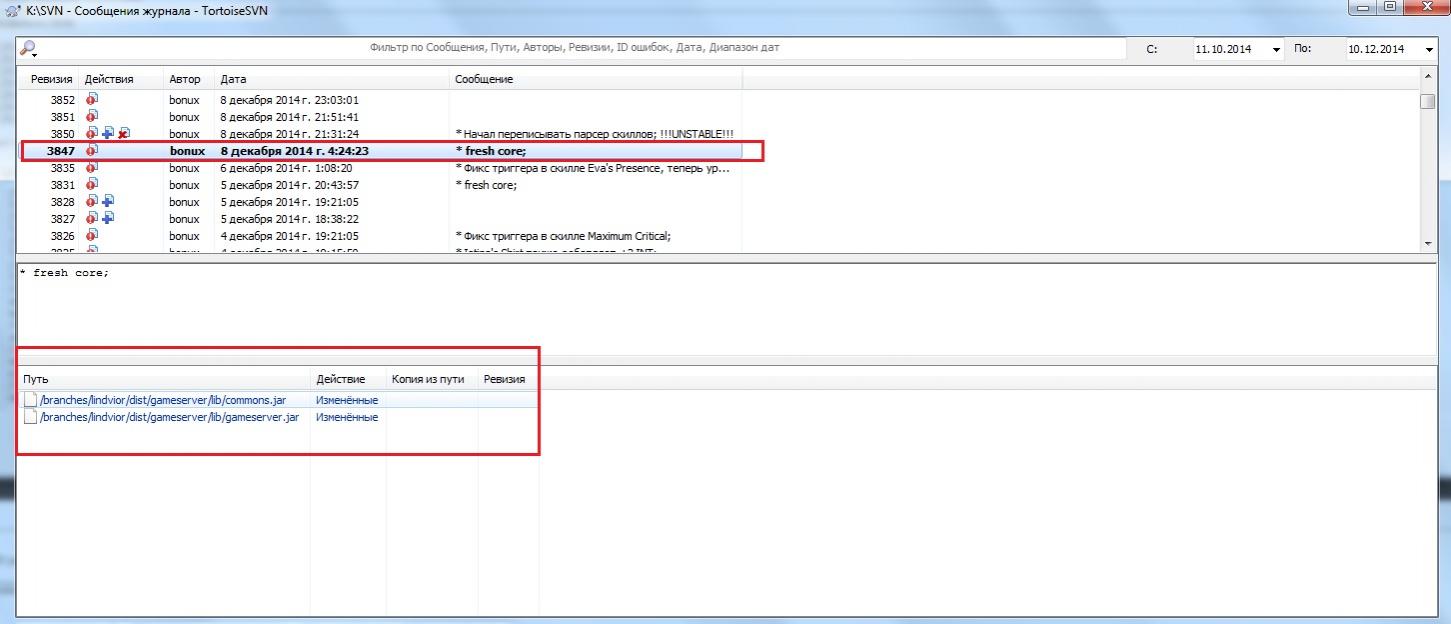1451x624 pixels.
Task: Sort changed files by Действие column header
Action: coord(340,379)
